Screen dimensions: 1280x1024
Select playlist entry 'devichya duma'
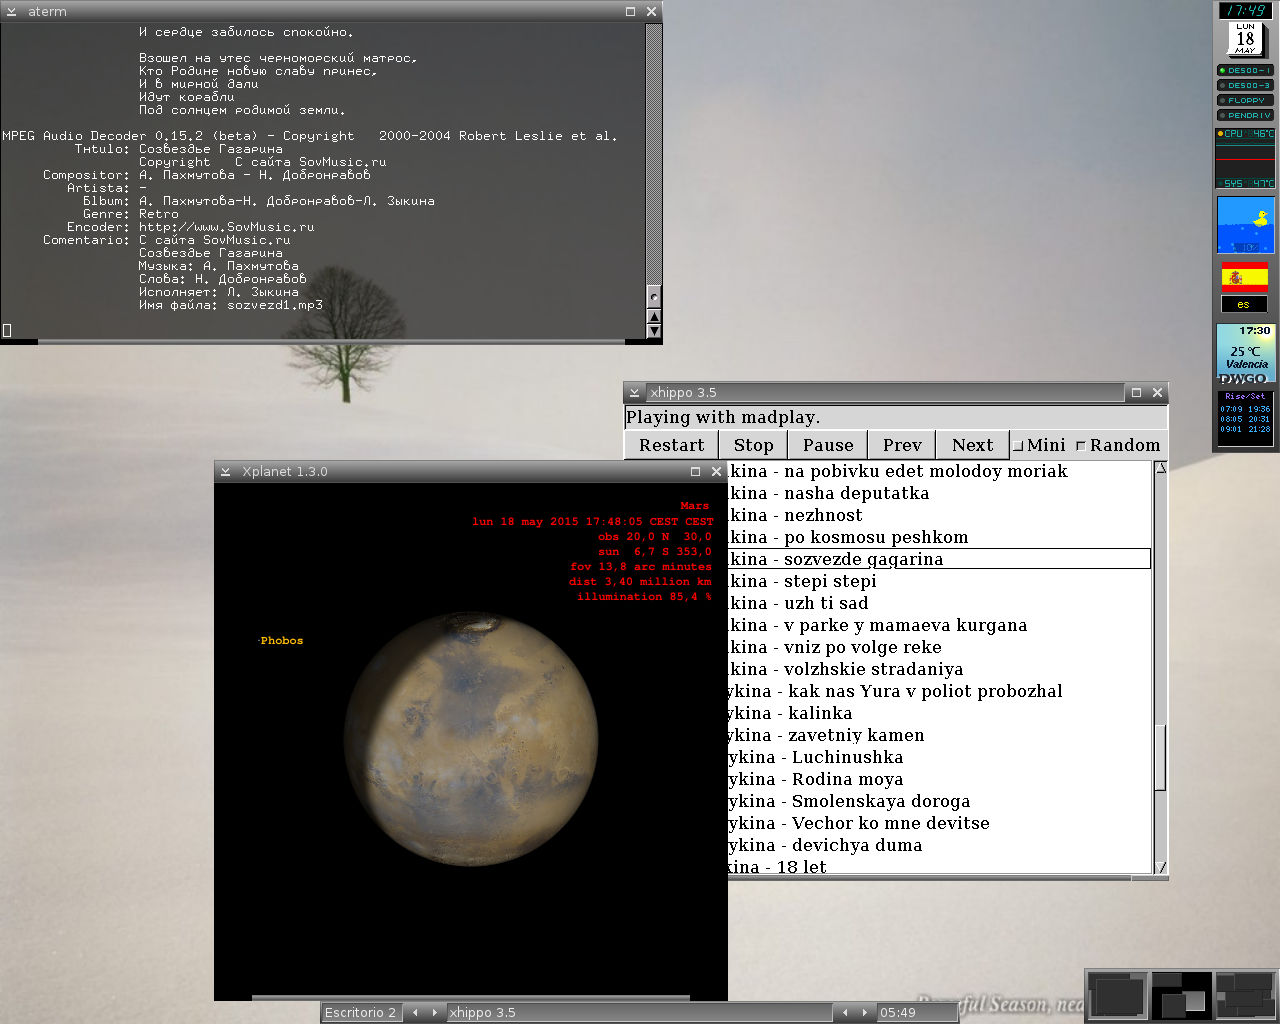pyautogui.click(x=939, y=845)
